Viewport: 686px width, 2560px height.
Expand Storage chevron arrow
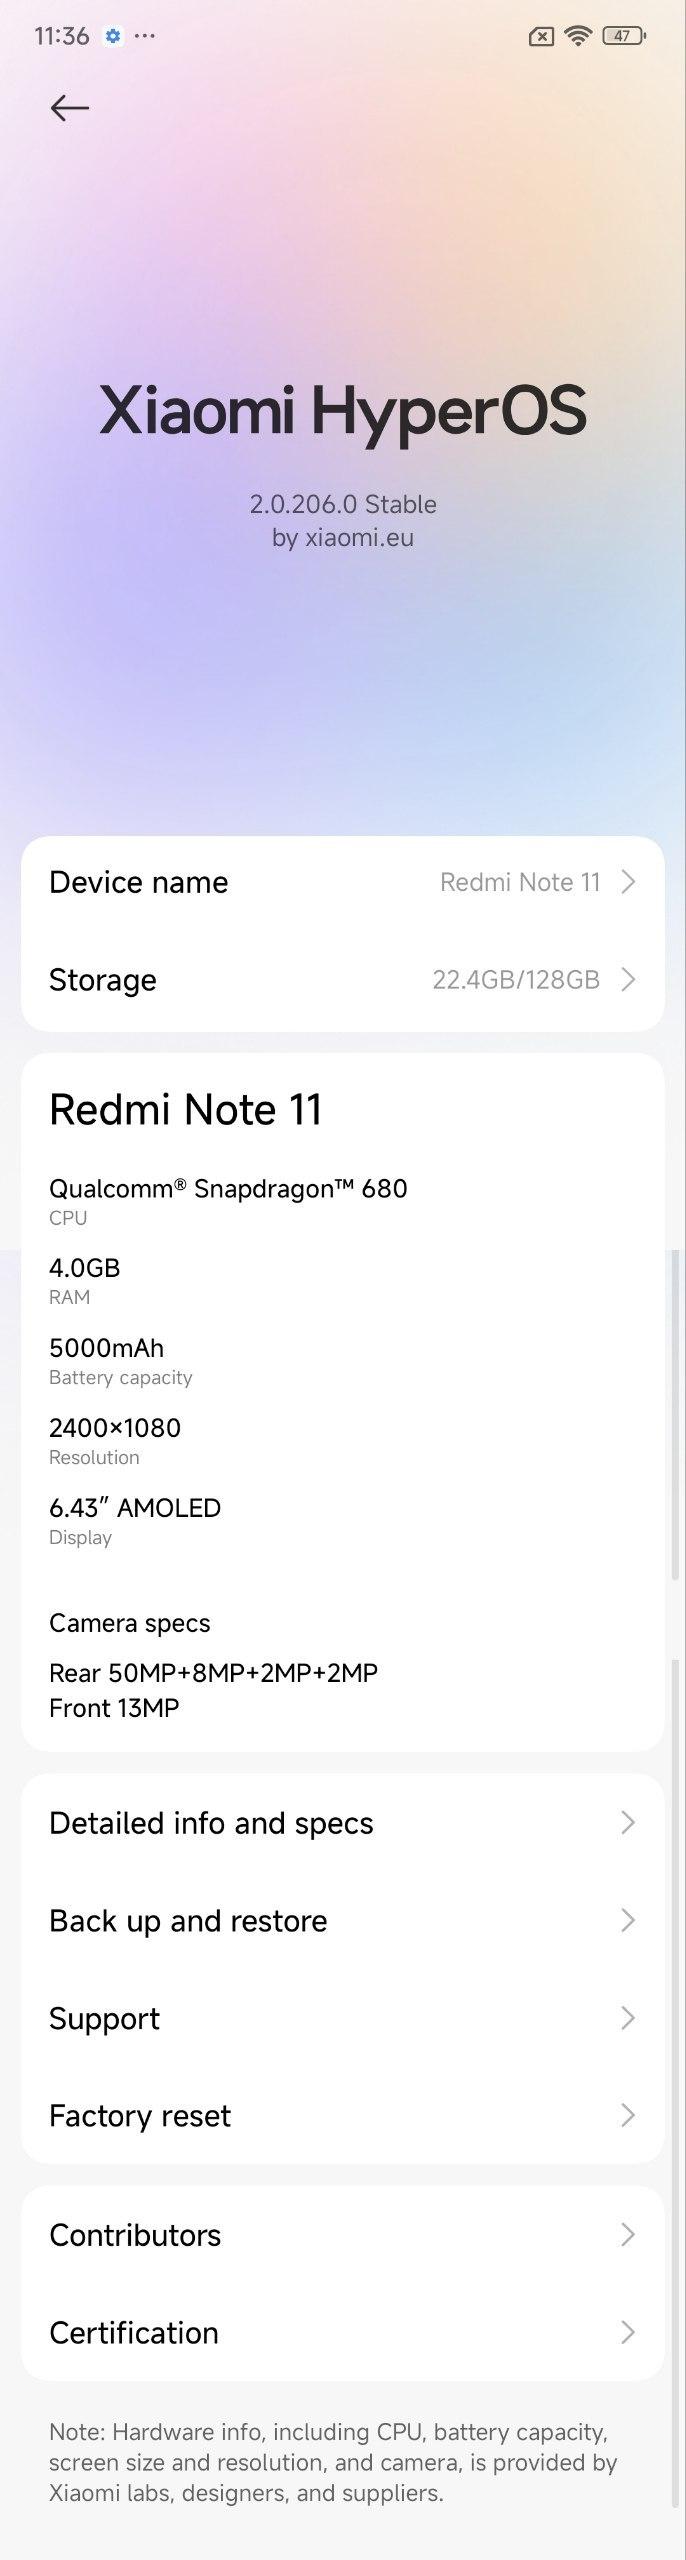628,979
